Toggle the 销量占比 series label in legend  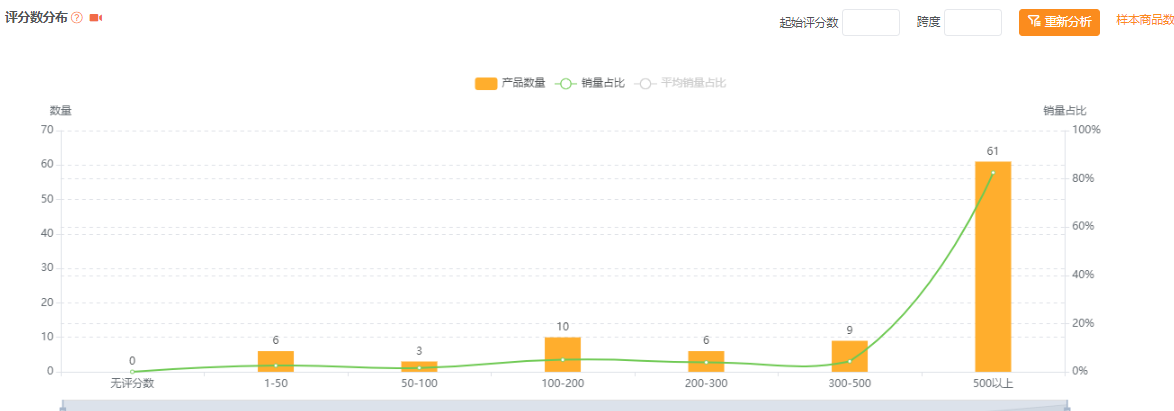point(603,83)
